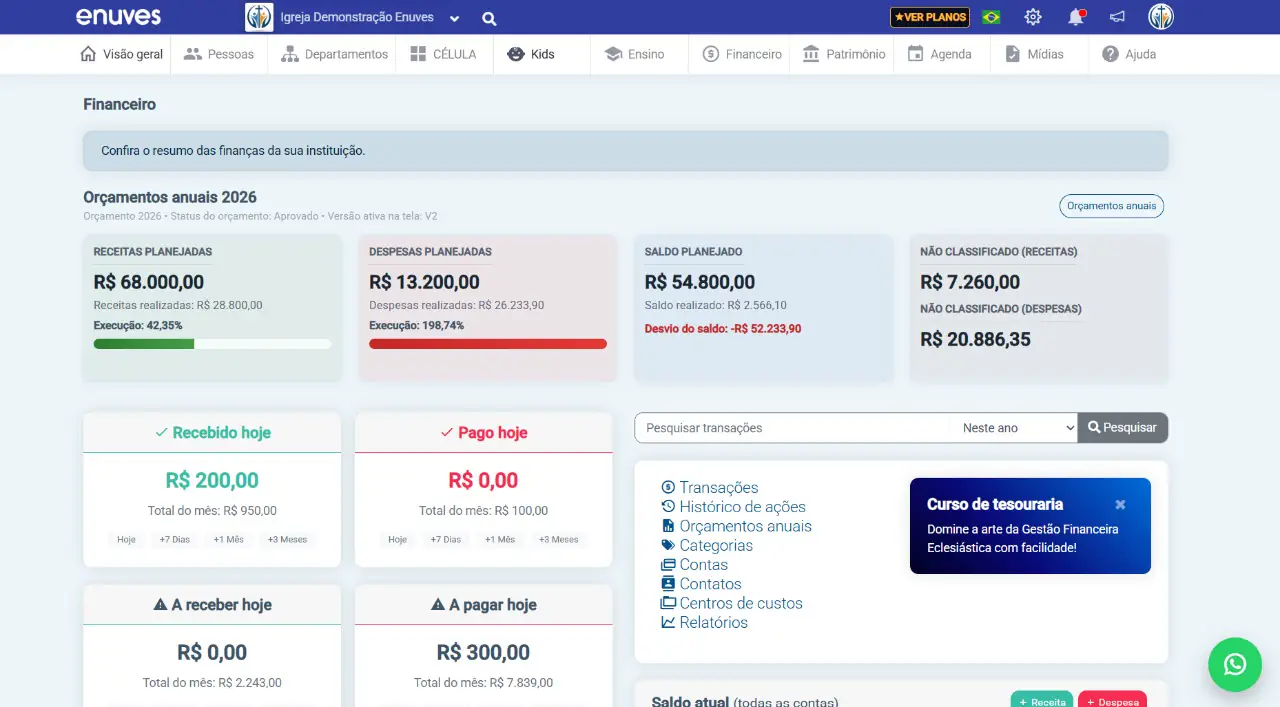Screen dimensions: 1280x707
Task: Open the Centros de custos link
Action: pos(732,603)
